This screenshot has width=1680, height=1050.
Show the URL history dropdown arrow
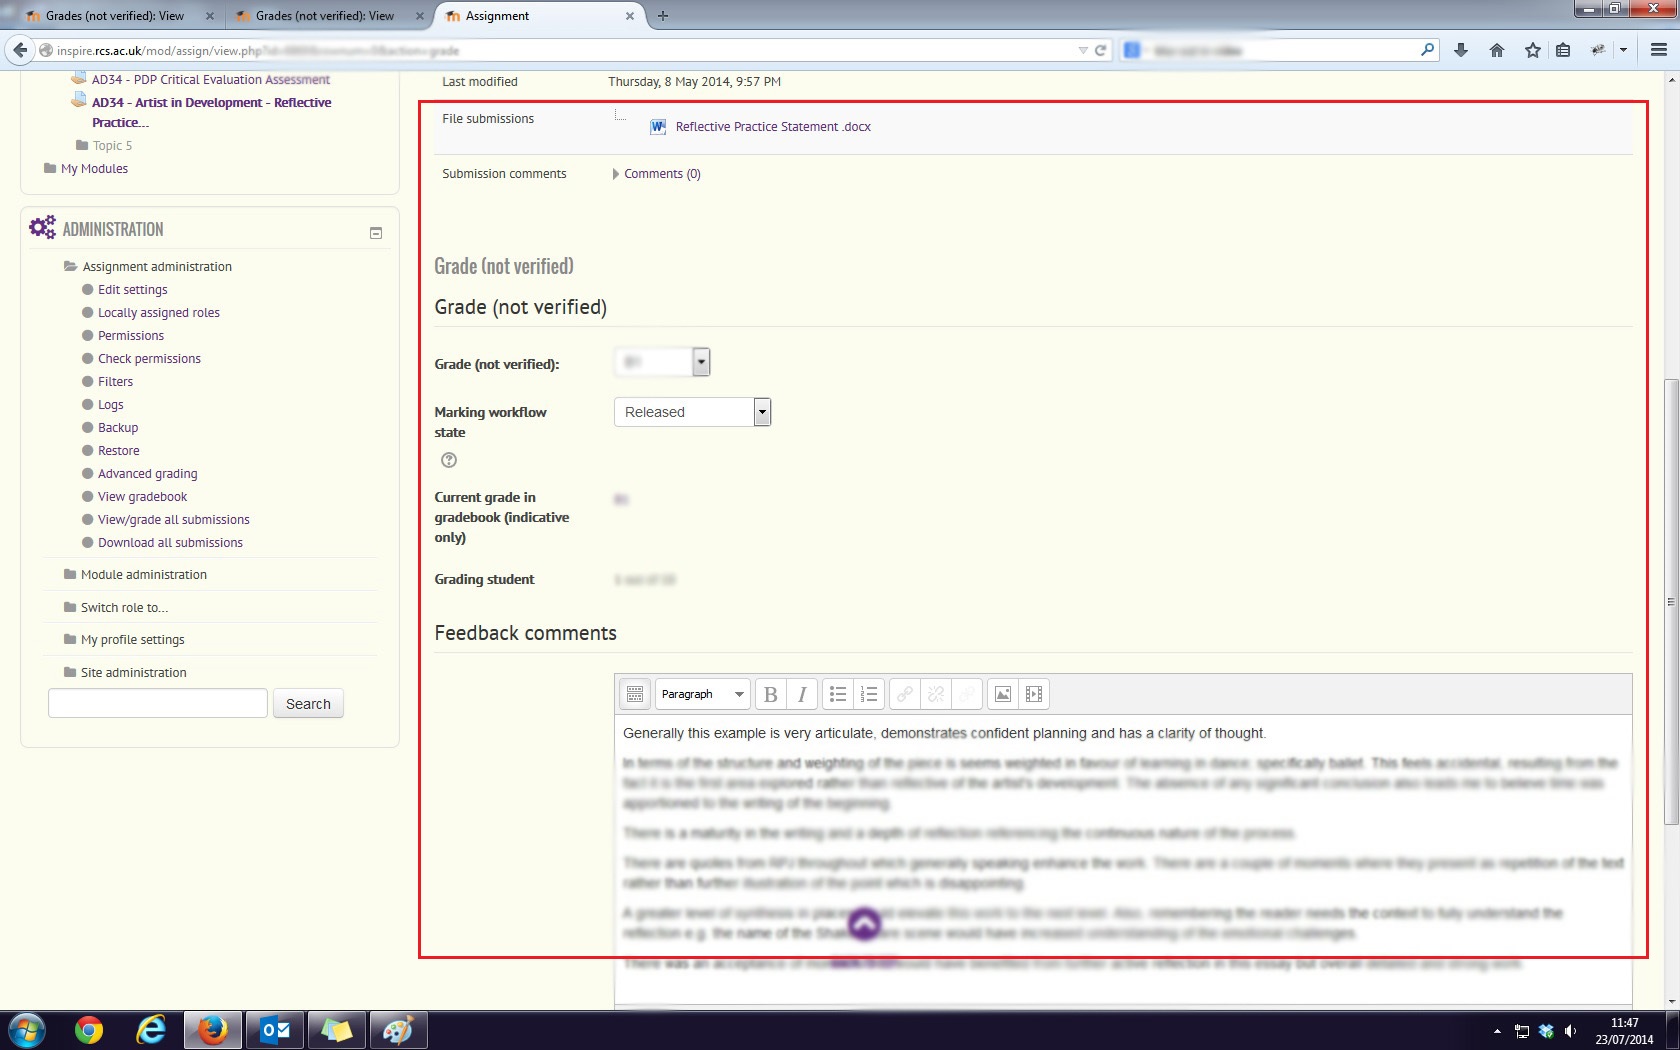(1083, 50)
